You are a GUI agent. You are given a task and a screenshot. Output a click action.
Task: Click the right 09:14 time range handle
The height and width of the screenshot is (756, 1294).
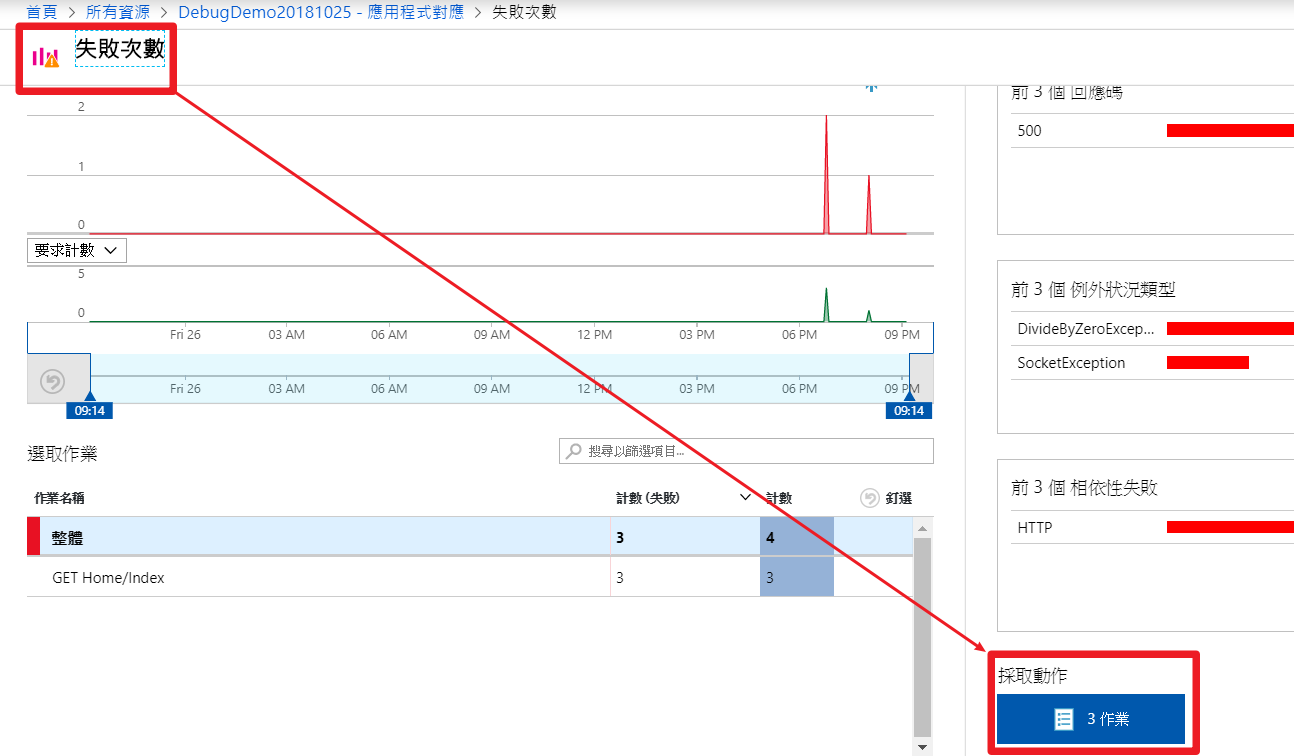point(908,410)
